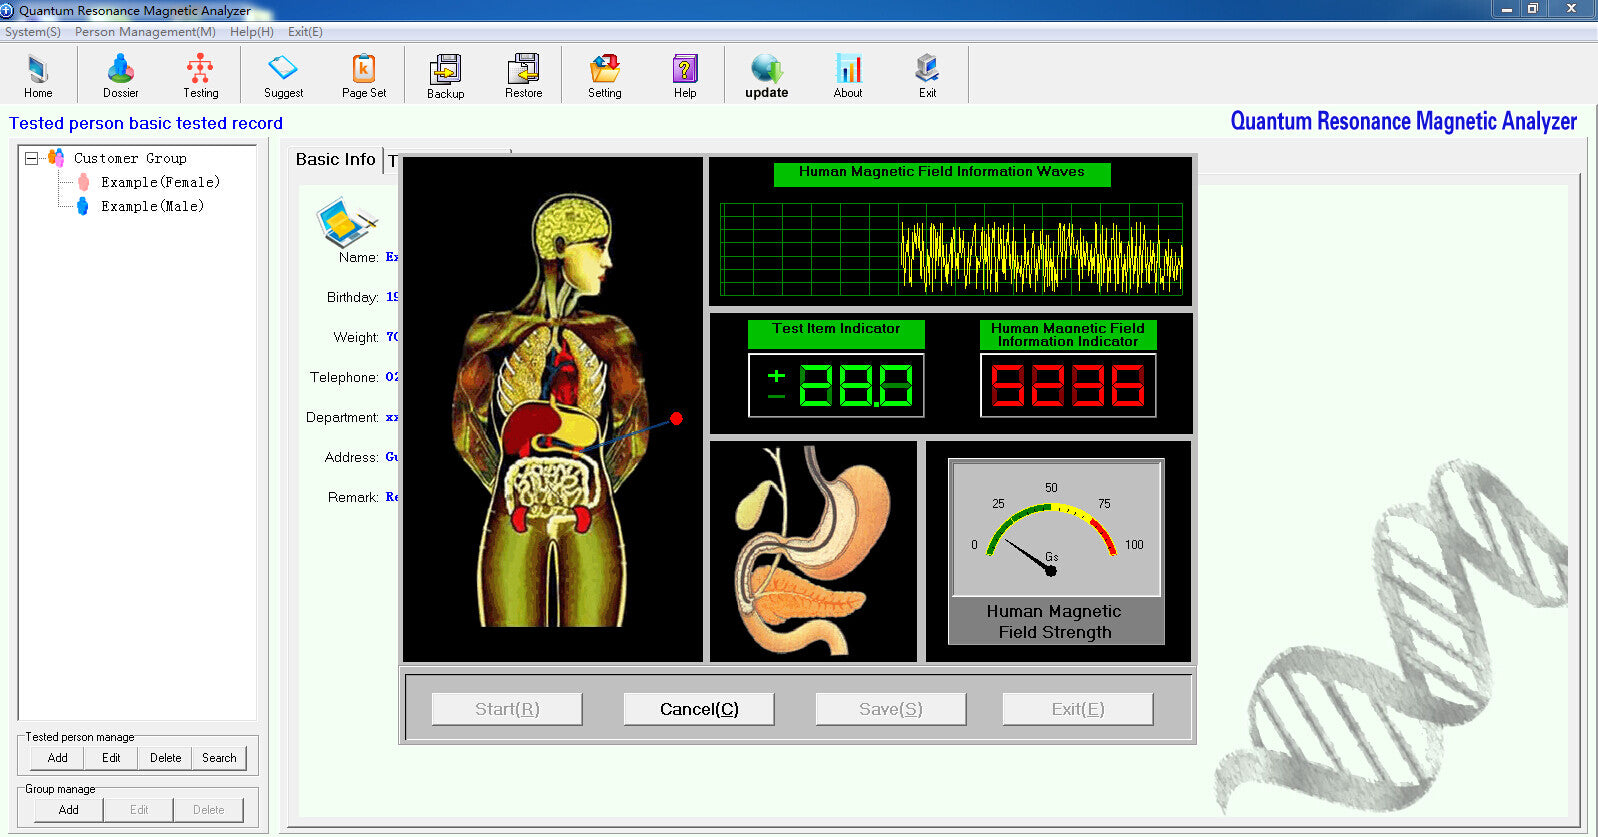Click the Cancel(C) button
This screenshot has height=837, width=1598.
click(x=699, y=709)
